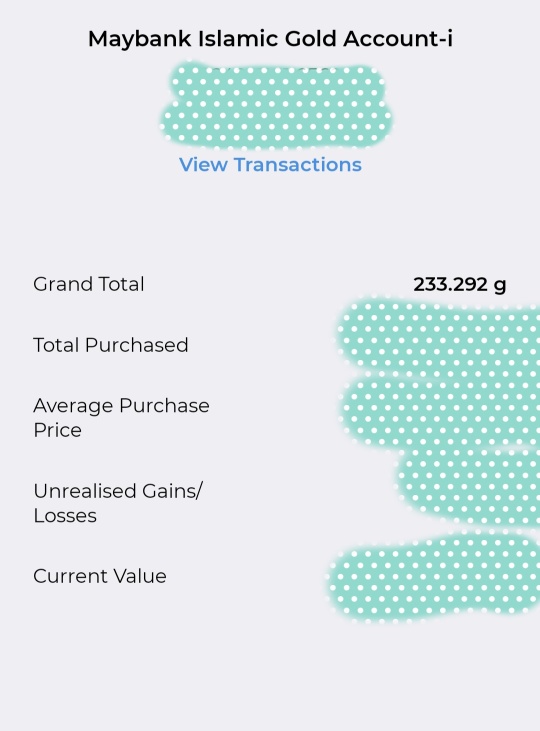Tap the word "Losses" below Unrealised Gains/

(65, 516)
